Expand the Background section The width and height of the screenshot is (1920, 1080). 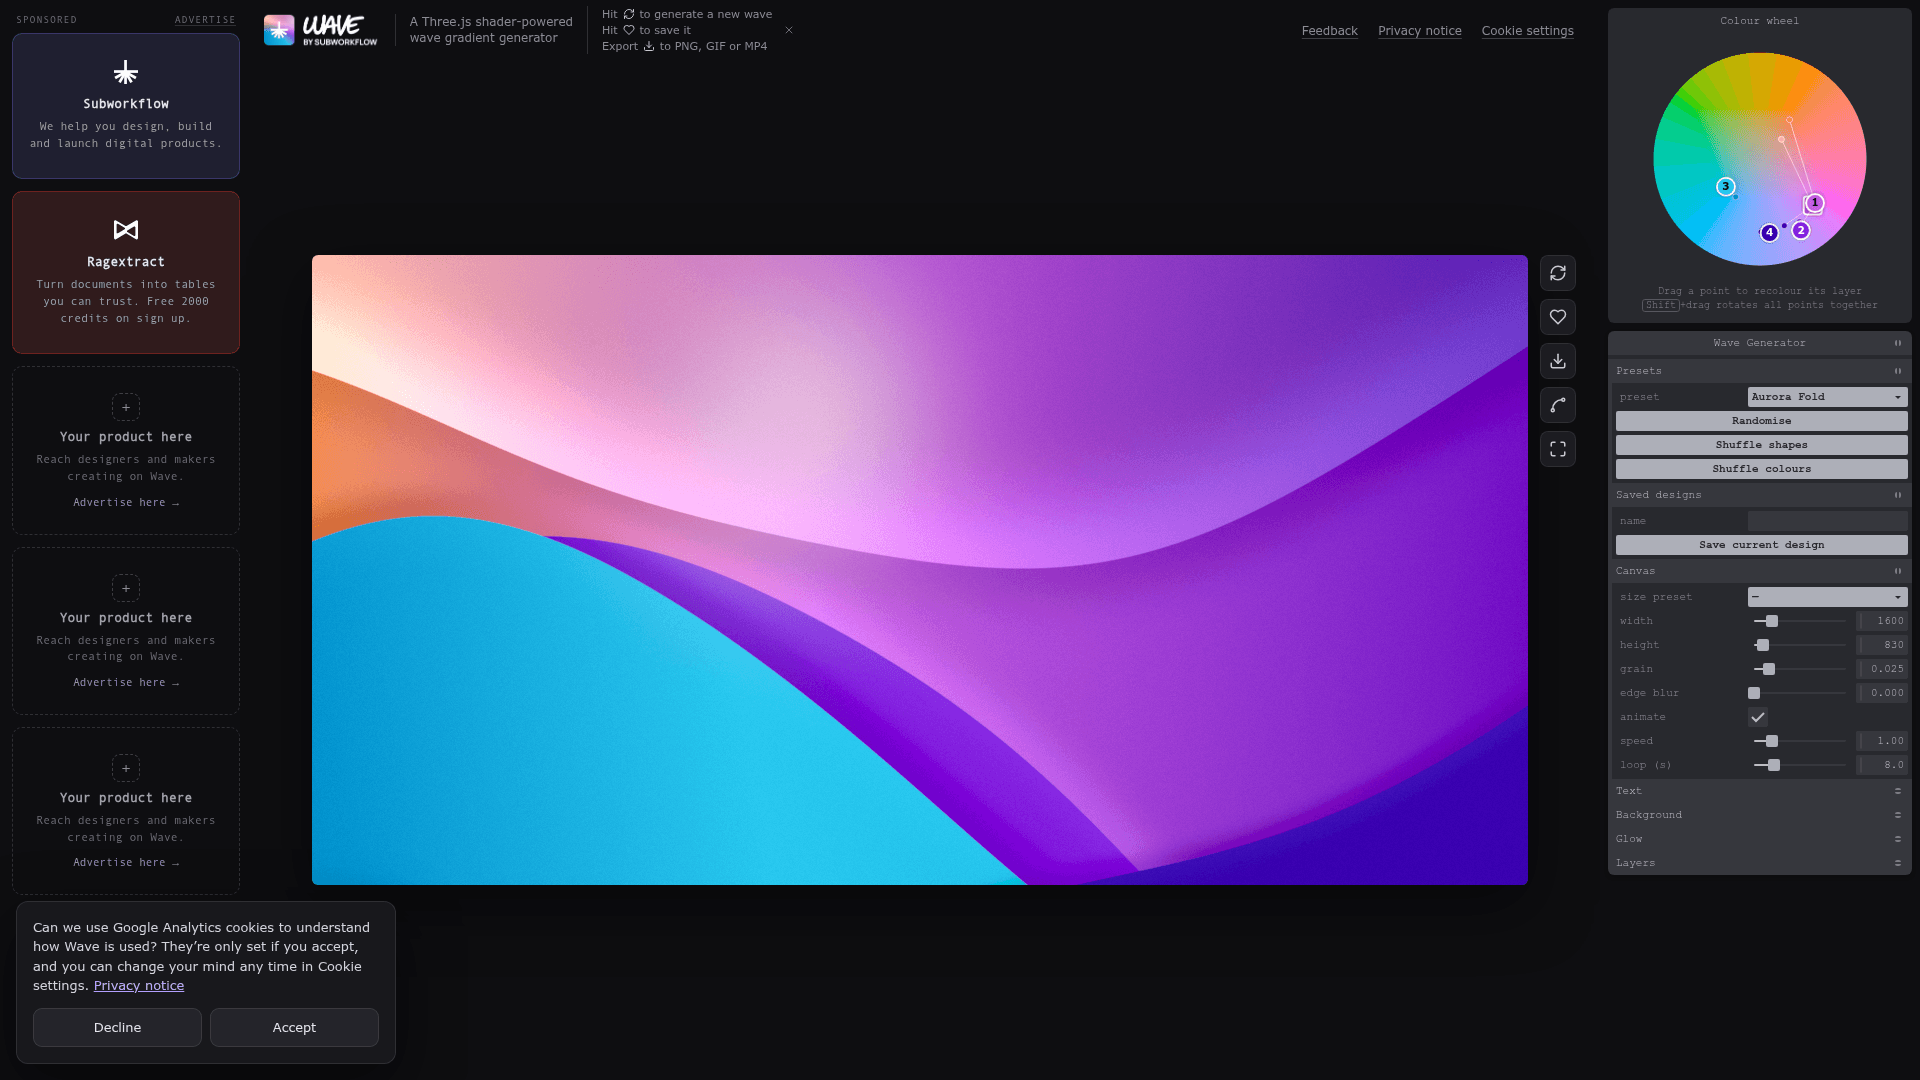coord(1760,815)
